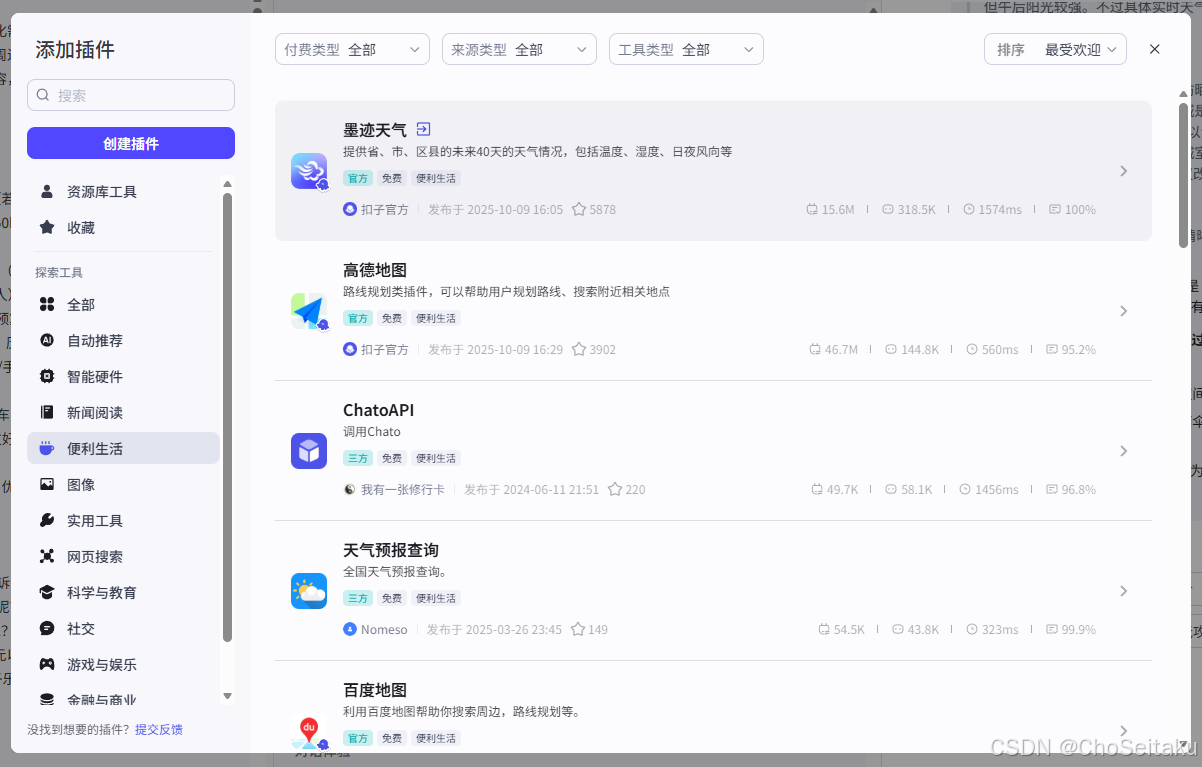Viewport: 1202px width, 767px height.
Task: Click the 新闻阅读 book icon
Action: 47,413
